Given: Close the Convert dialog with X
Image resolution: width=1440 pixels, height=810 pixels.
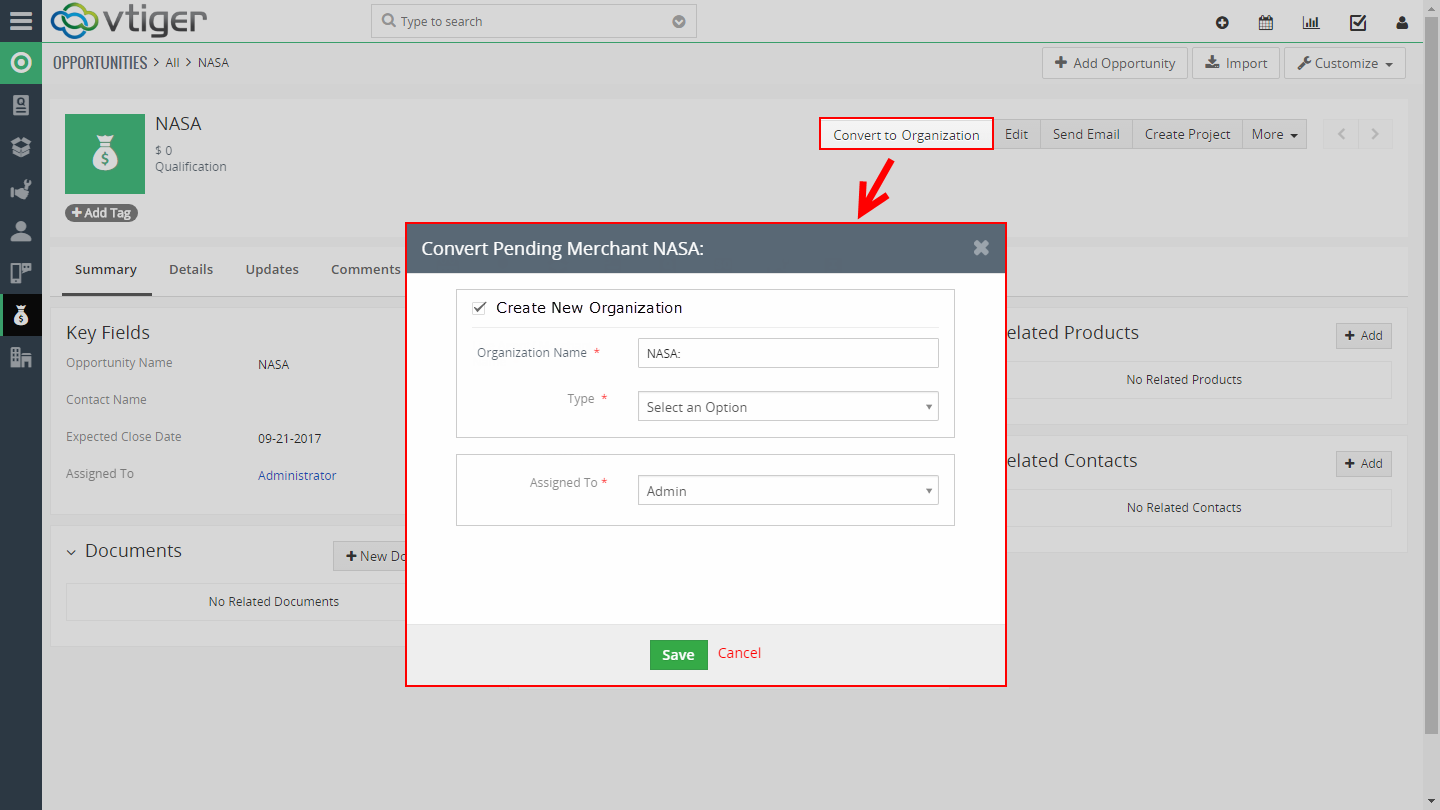Looking at the screenshot, I should point(981,248).
